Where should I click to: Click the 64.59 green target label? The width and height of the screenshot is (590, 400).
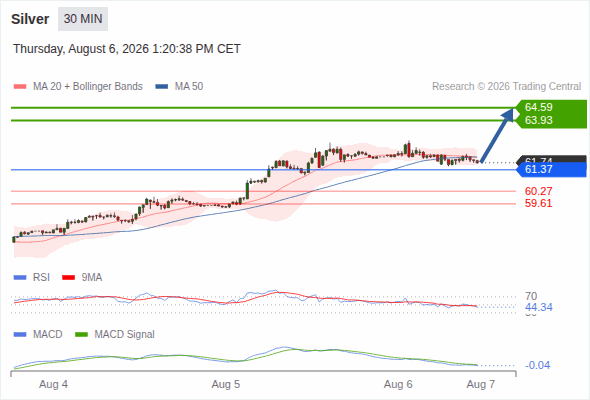[538, 107]
